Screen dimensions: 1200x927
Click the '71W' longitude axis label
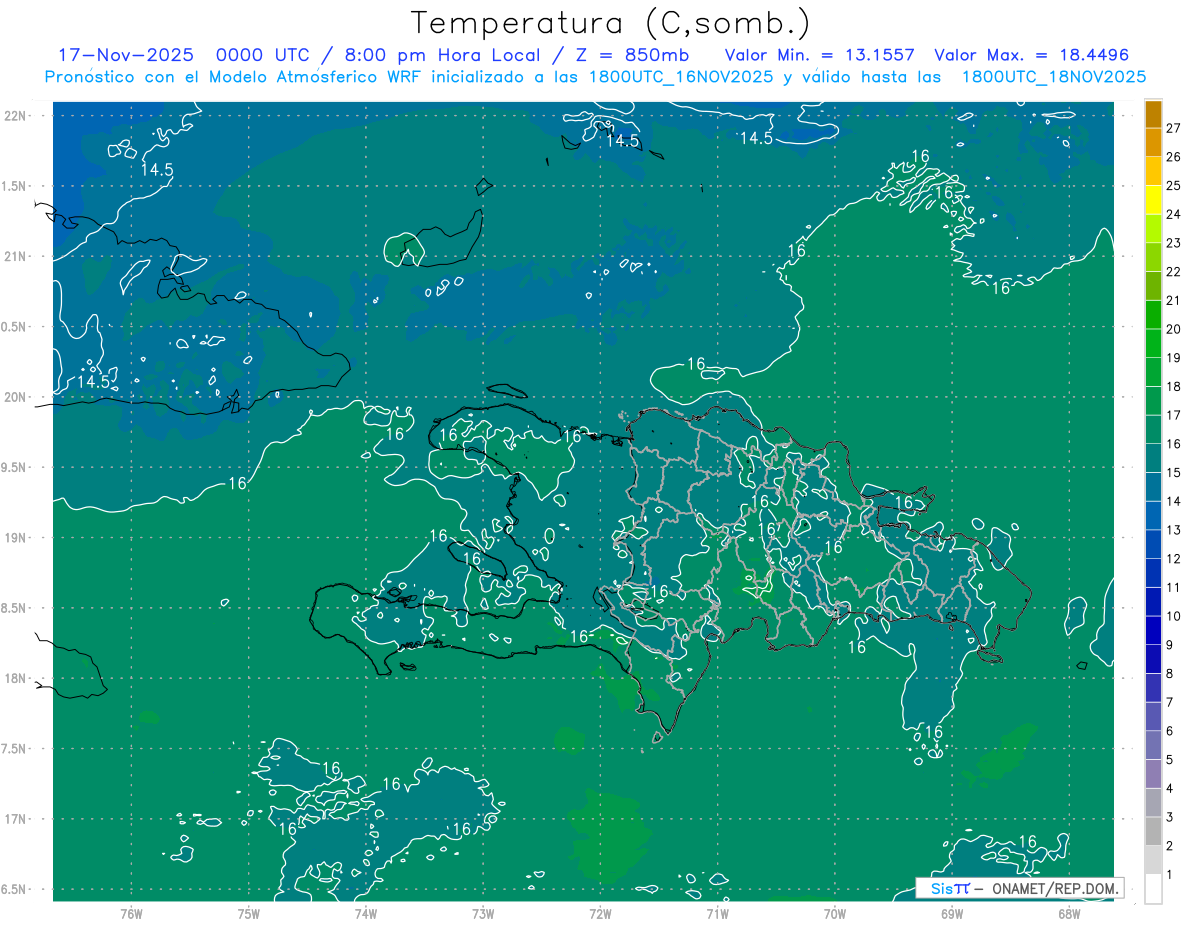(x=717, y=914)
